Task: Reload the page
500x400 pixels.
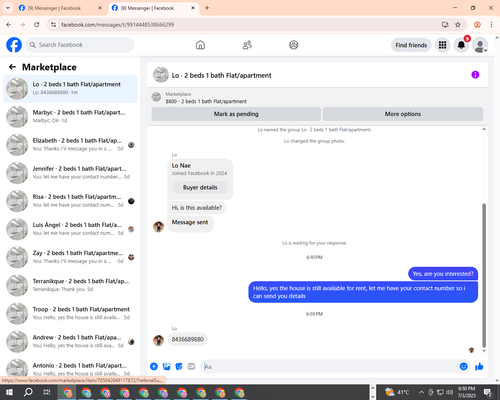Action: [x=37, y=25]
